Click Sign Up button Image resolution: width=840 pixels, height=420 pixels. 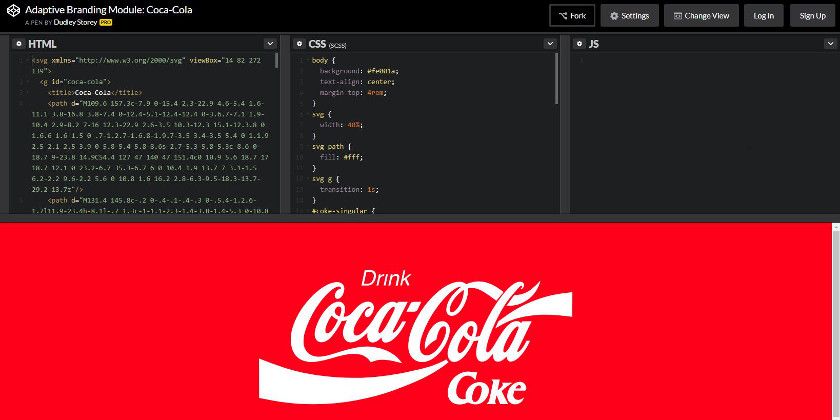coord(813,16)
